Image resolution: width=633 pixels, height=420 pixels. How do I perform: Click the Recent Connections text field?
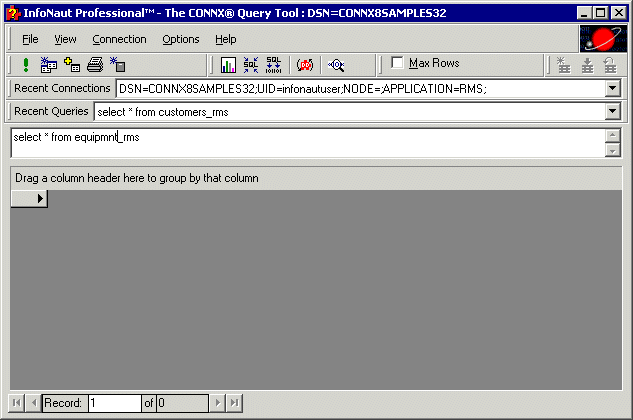click(361, 88)
